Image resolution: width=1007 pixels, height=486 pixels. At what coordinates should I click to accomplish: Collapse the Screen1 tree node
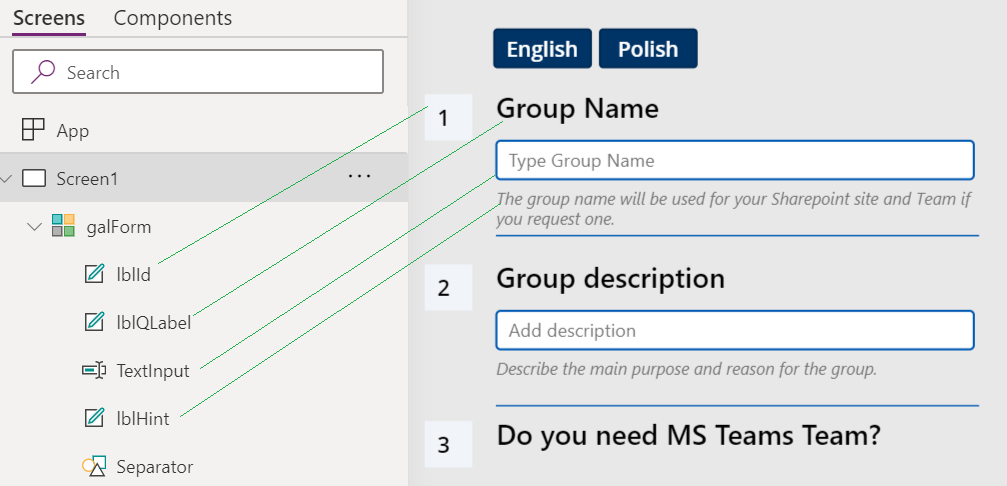pyautogui.click(x=8, y=179)
